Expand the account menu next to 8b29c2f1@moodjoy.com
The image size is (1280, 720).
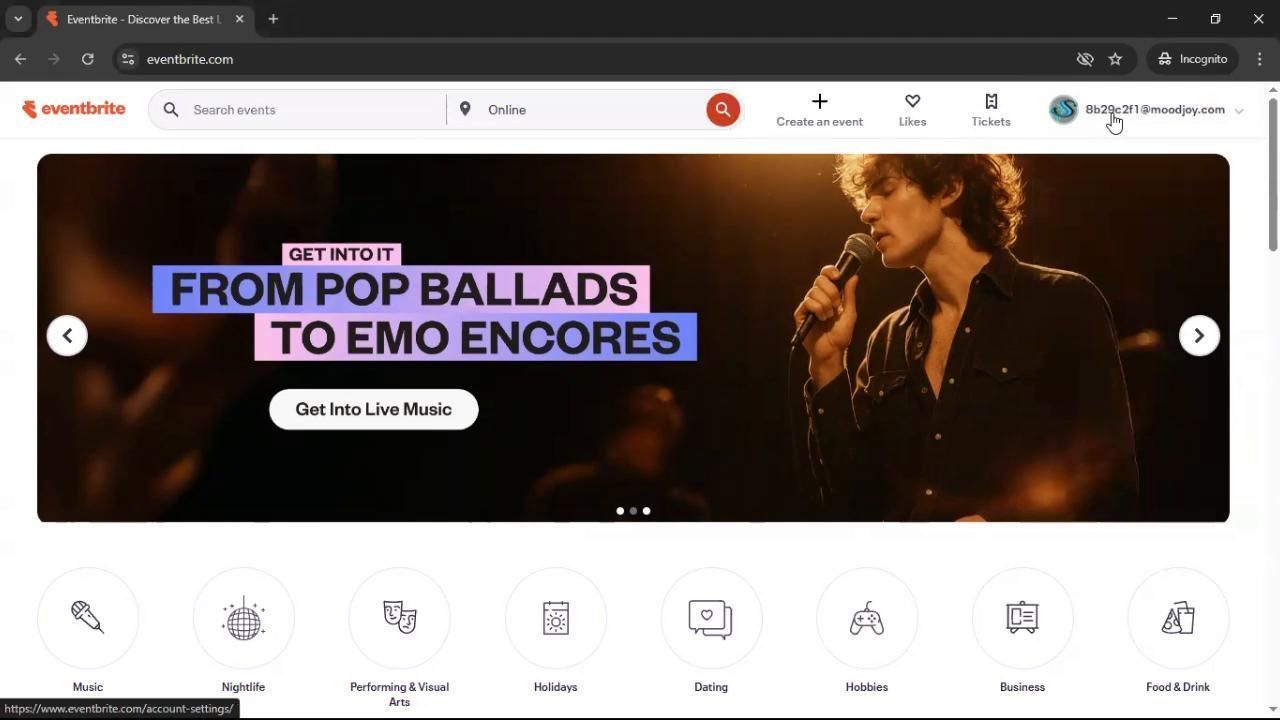coord(1239,110)
